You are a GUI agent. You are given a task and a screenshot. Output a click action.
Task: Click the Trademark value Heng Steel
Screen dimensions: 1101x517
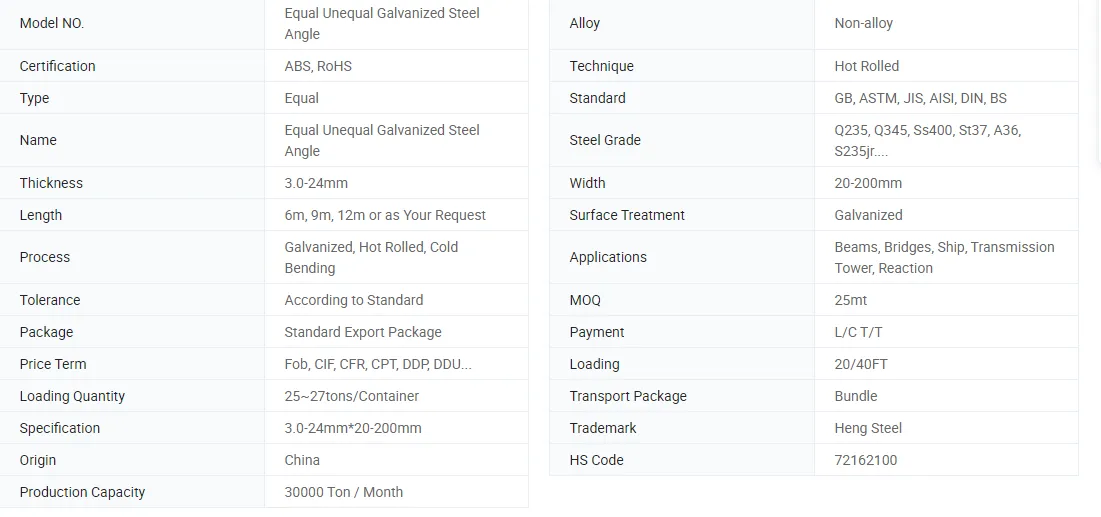868,428
